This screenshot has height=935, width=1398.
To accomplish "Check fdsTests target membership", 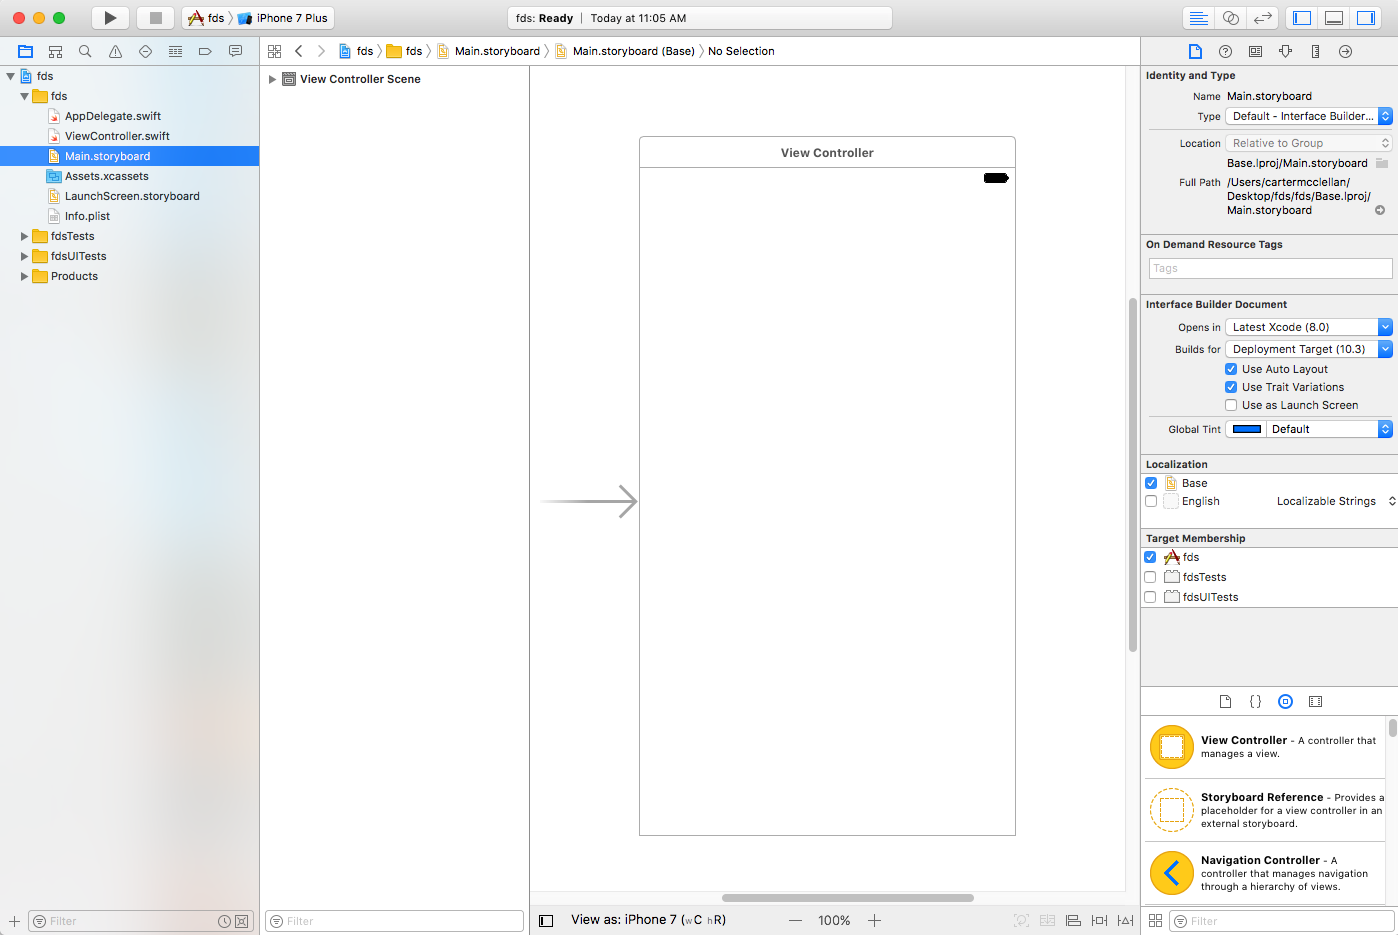I will pyautogui.click(x=1150, y=577).
